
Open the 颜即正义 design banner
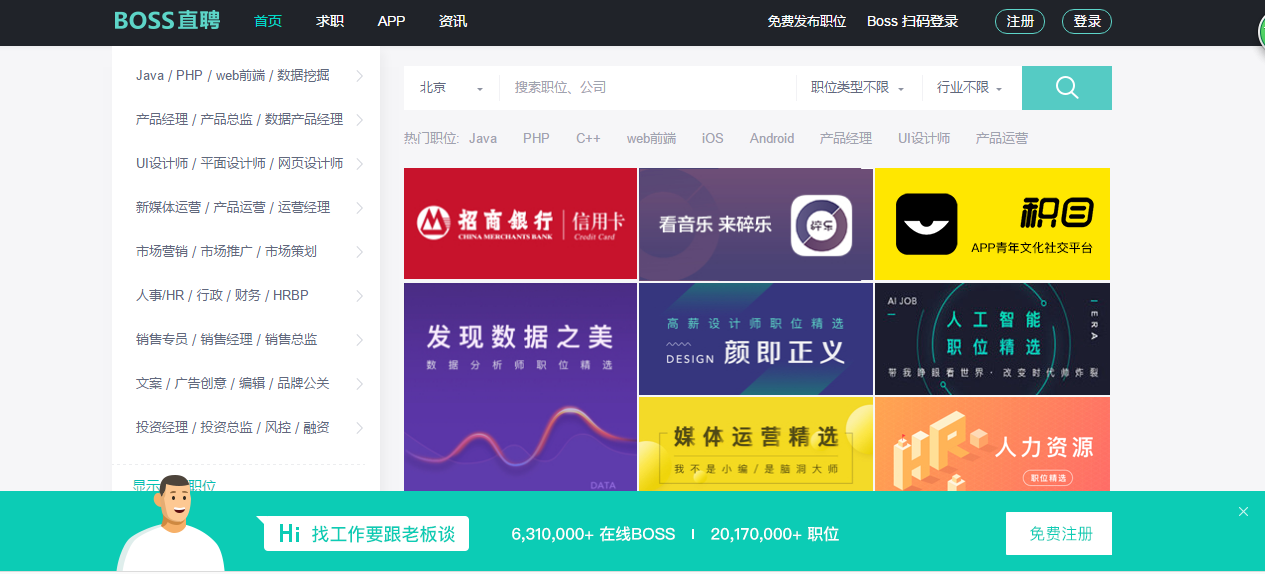[x=756, y=339]
